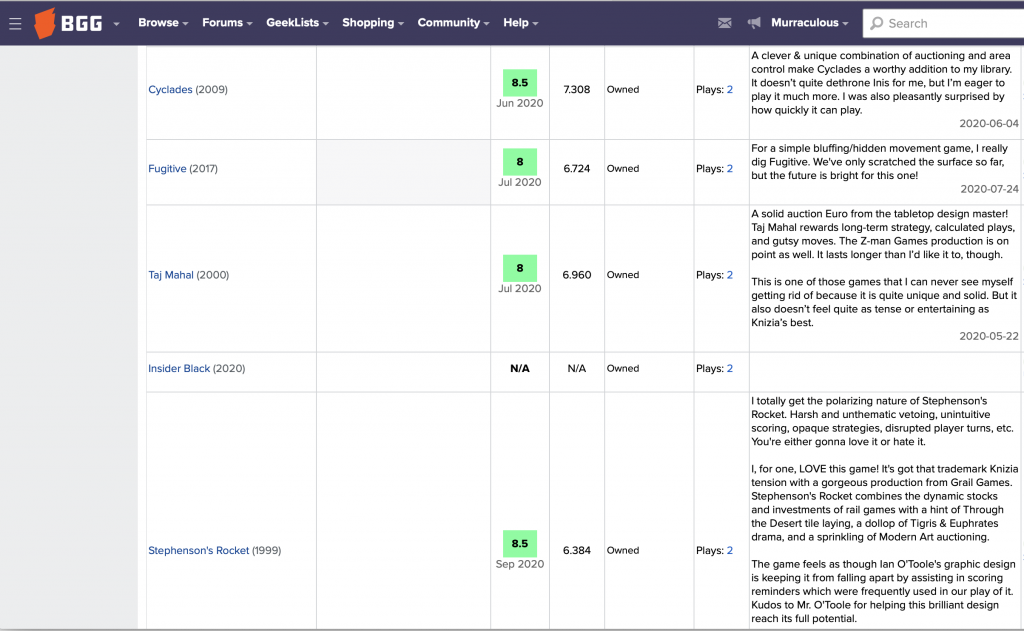Click the Owned status in Taj Mahal row
This screenshot has height=631, width=1024.
pyautogui.click(x=623, y=275)
